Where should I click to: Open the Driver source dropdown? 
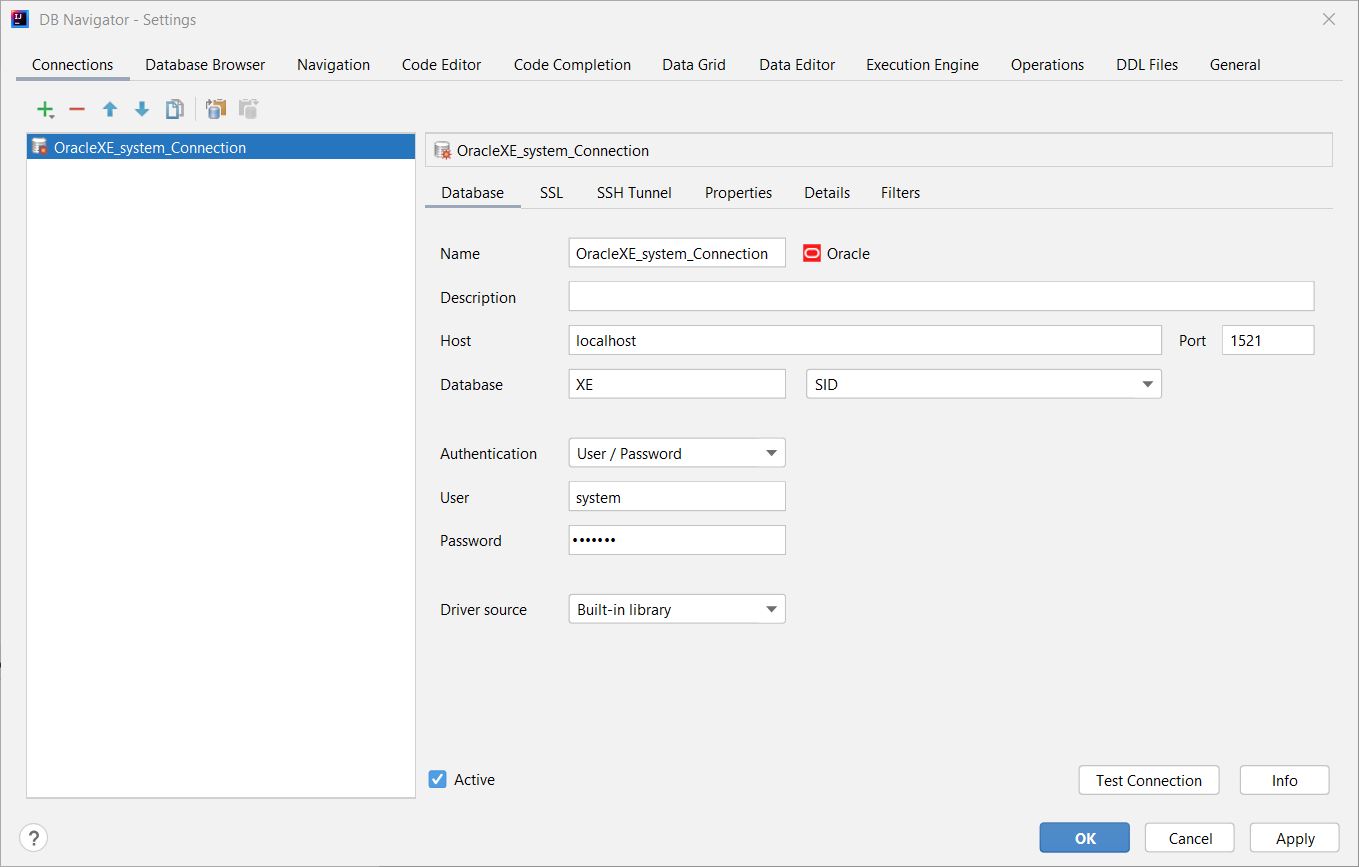pos(676,610)
